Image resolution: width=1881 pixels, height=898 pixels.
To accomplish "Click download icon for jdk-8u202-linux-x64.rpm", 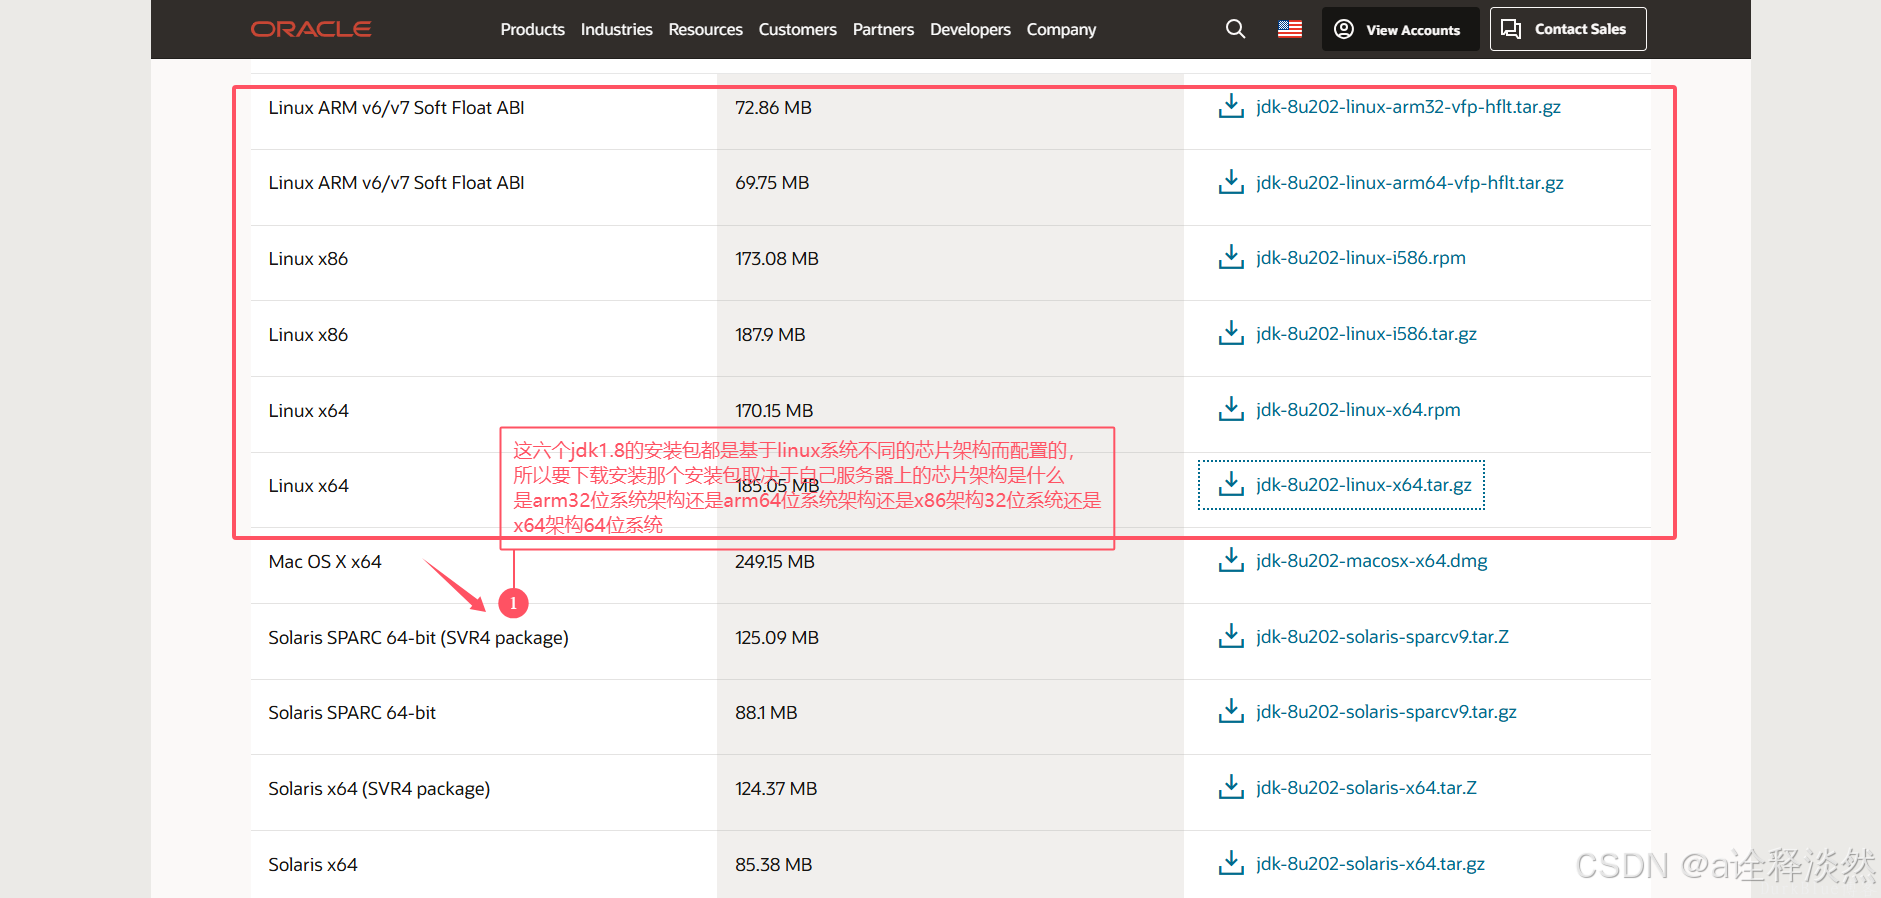I will (1231, 409).
